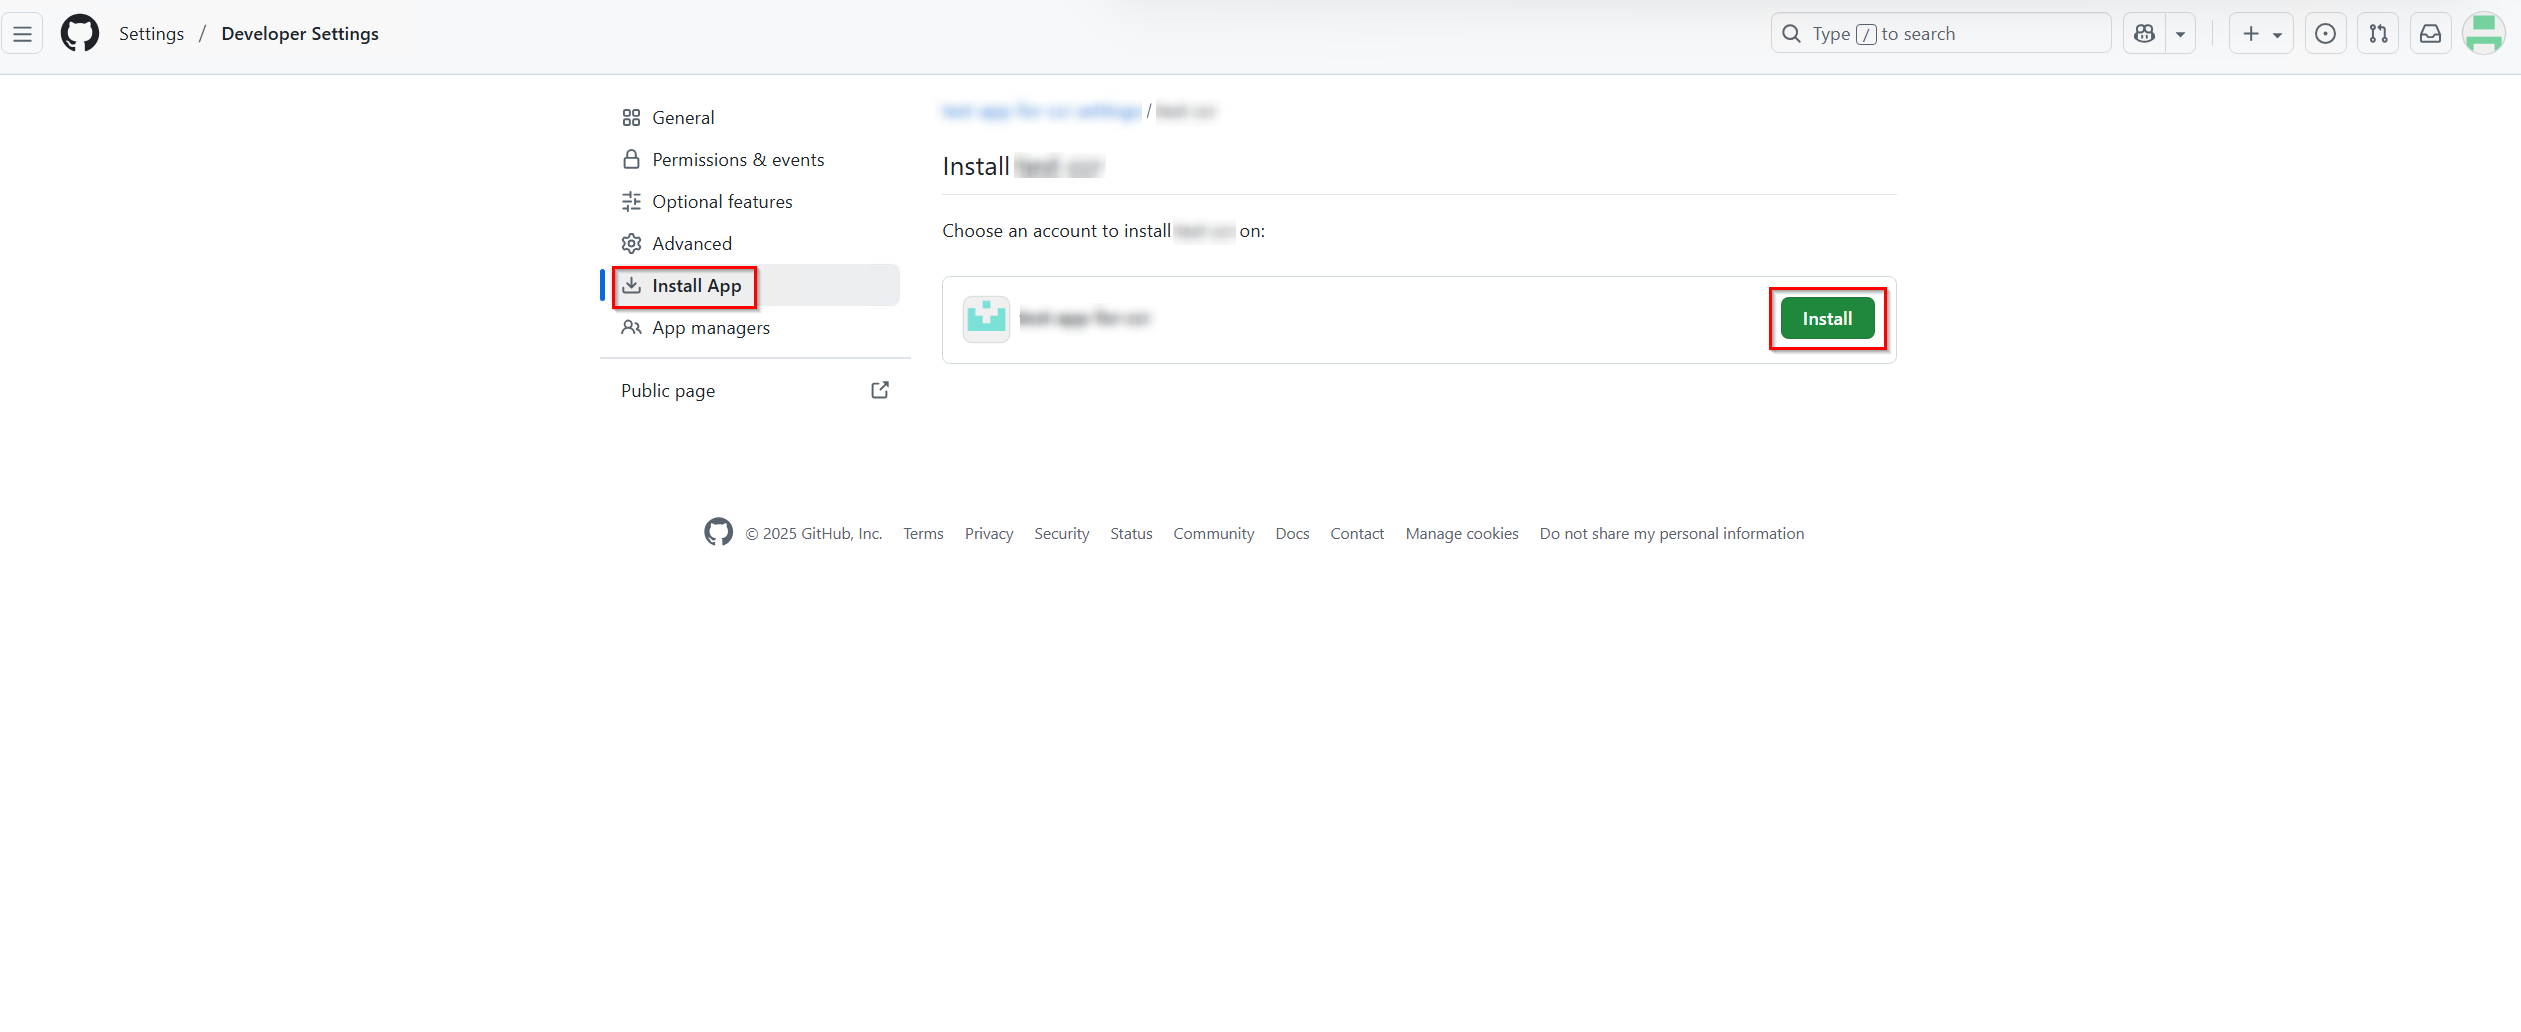Expand the Copilot dropdown arrow
2521x1032 pixels.
click(2180, 34)
